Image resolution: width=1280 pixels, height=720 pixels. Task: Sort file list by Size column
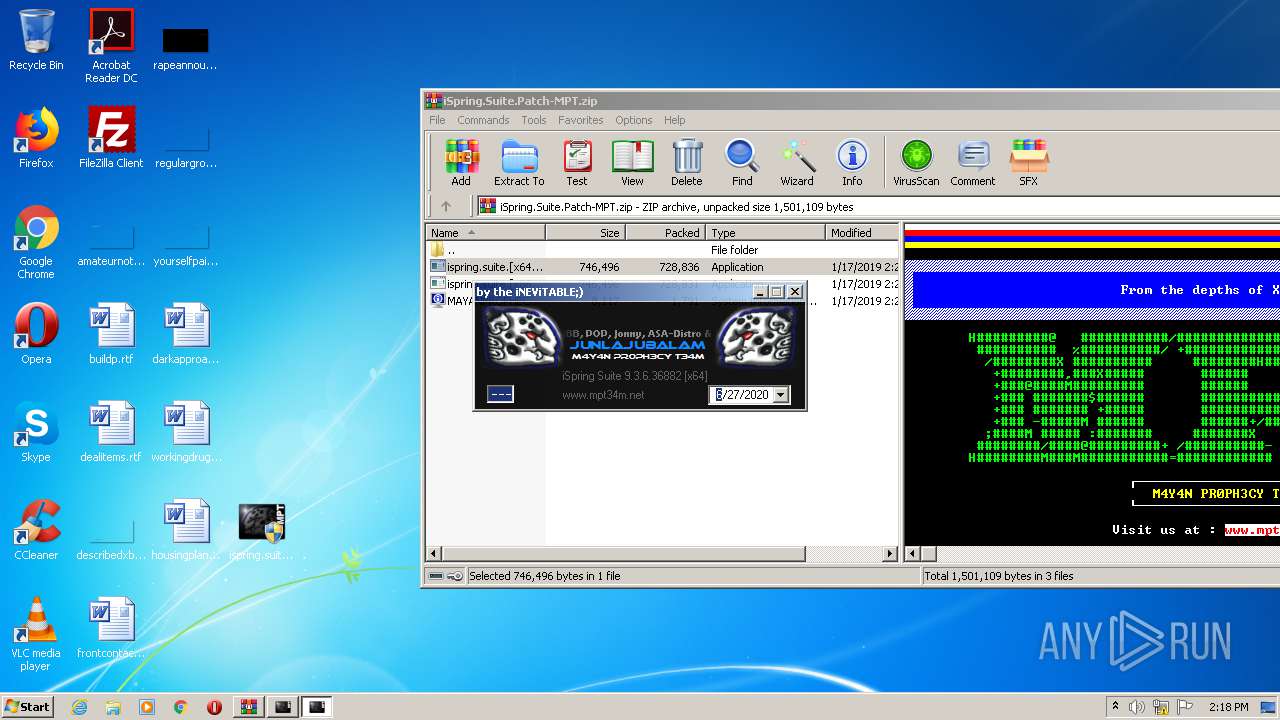pos(586,232)
